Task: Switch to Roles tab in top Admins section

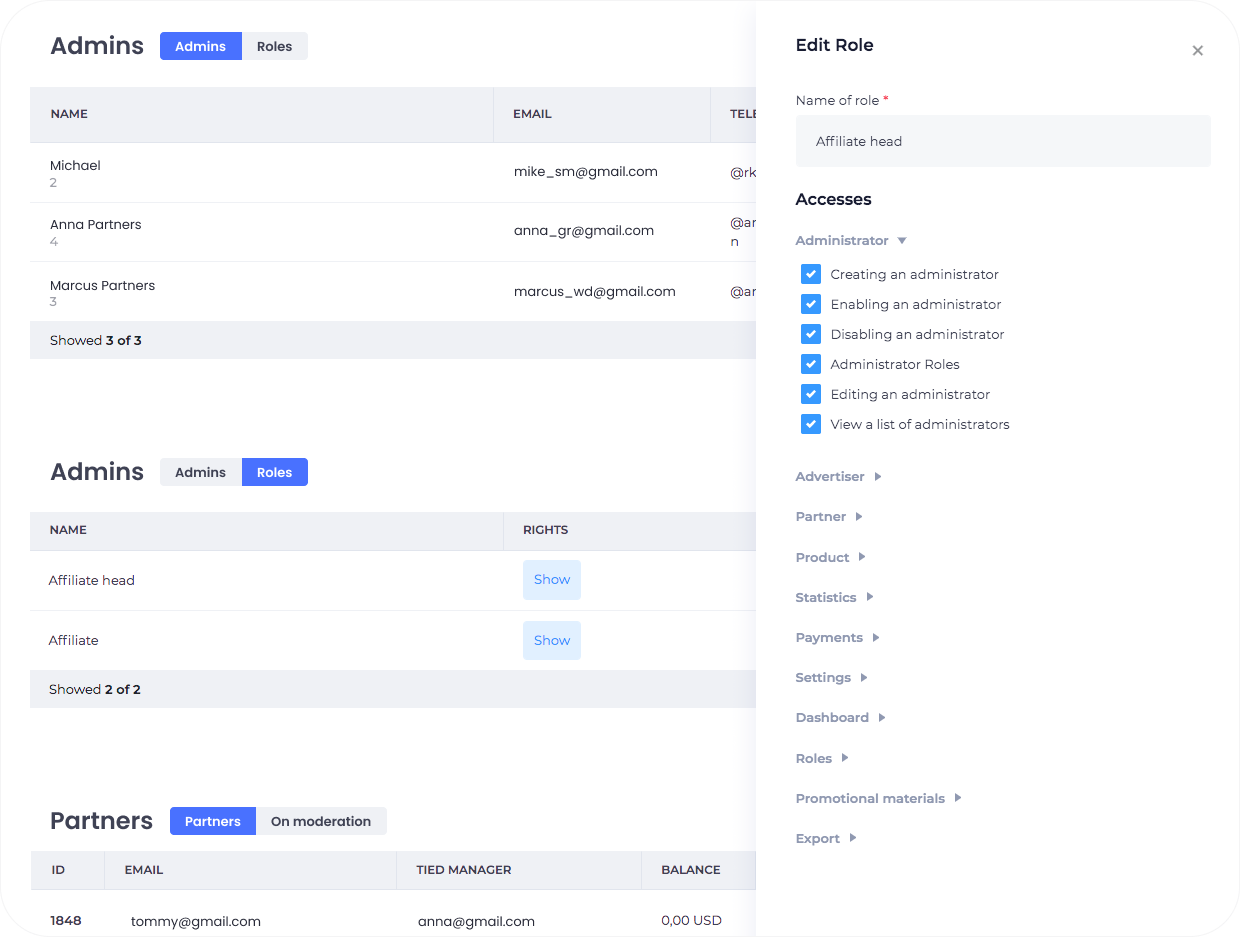Action: pyautogui.click(x=274, y=46)
